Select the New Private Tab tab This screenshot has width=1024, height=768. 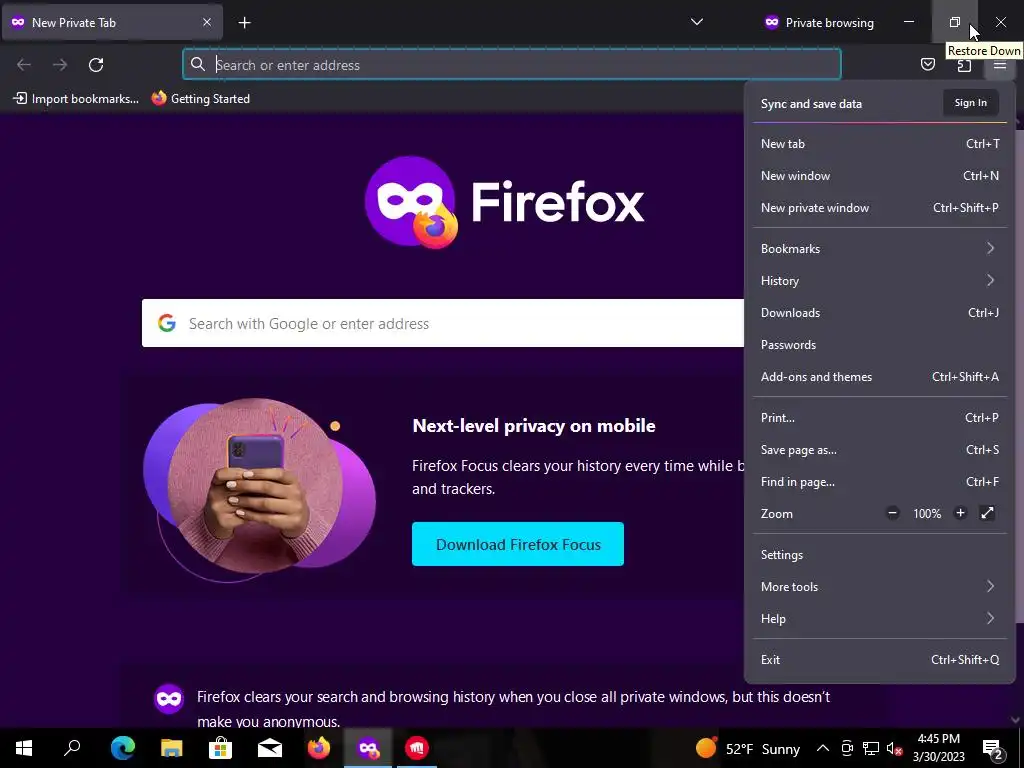coord(112,23)
